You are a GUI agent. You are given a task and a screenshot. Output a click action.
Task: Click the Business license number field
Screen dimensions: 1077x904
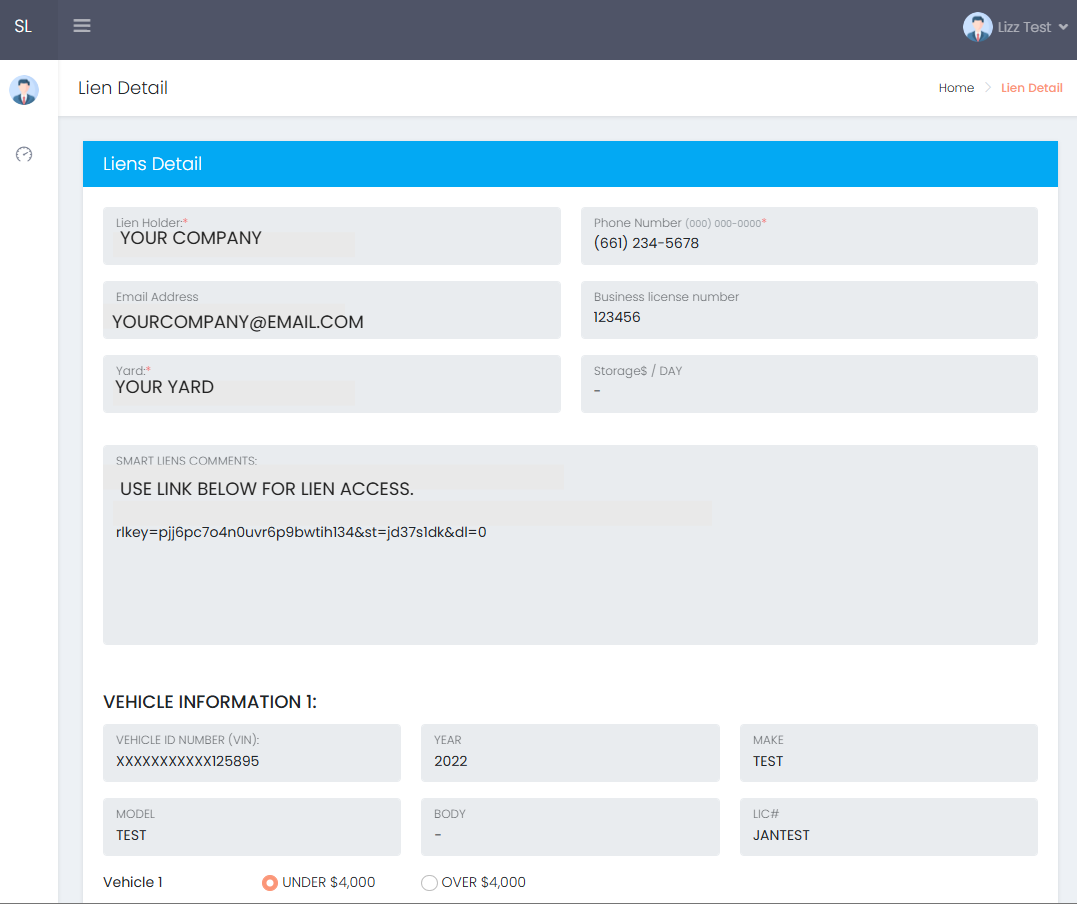tap(808, 310)
